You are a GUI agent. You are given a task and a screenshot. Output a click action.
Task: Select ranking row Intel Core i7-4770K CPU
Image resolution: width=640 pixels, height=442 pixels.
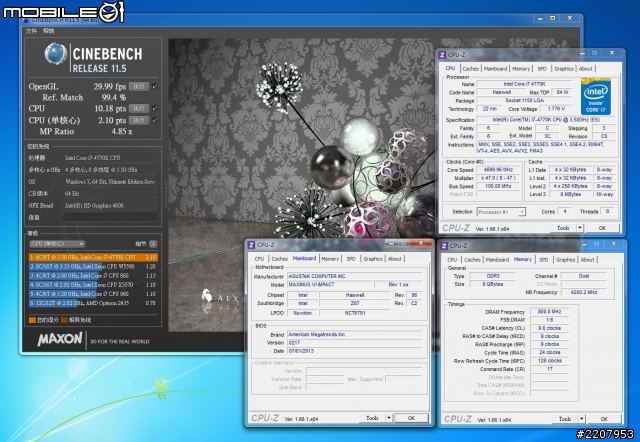pyautogui.click(x=93, y=258)
